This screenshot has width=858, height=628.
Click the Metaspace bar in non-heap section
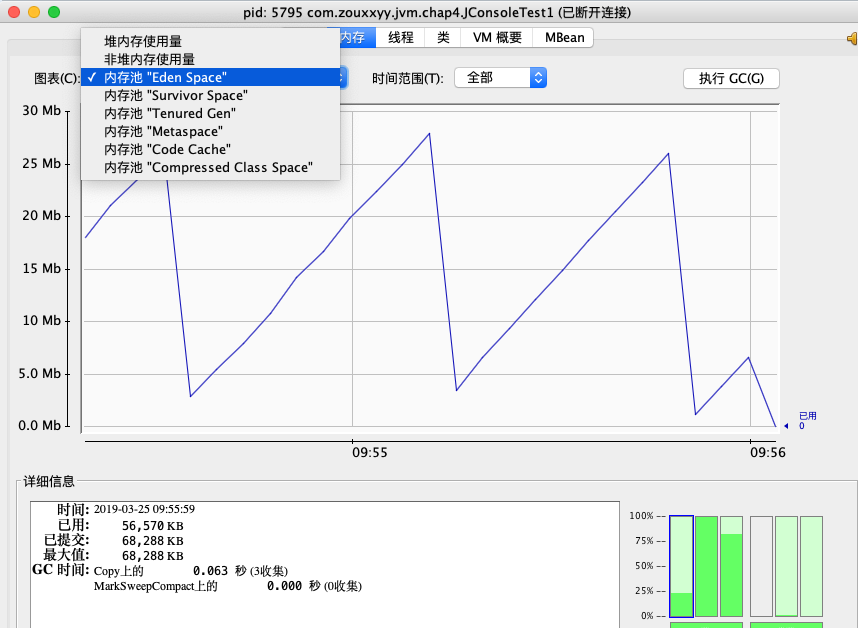tap(762, 565)
